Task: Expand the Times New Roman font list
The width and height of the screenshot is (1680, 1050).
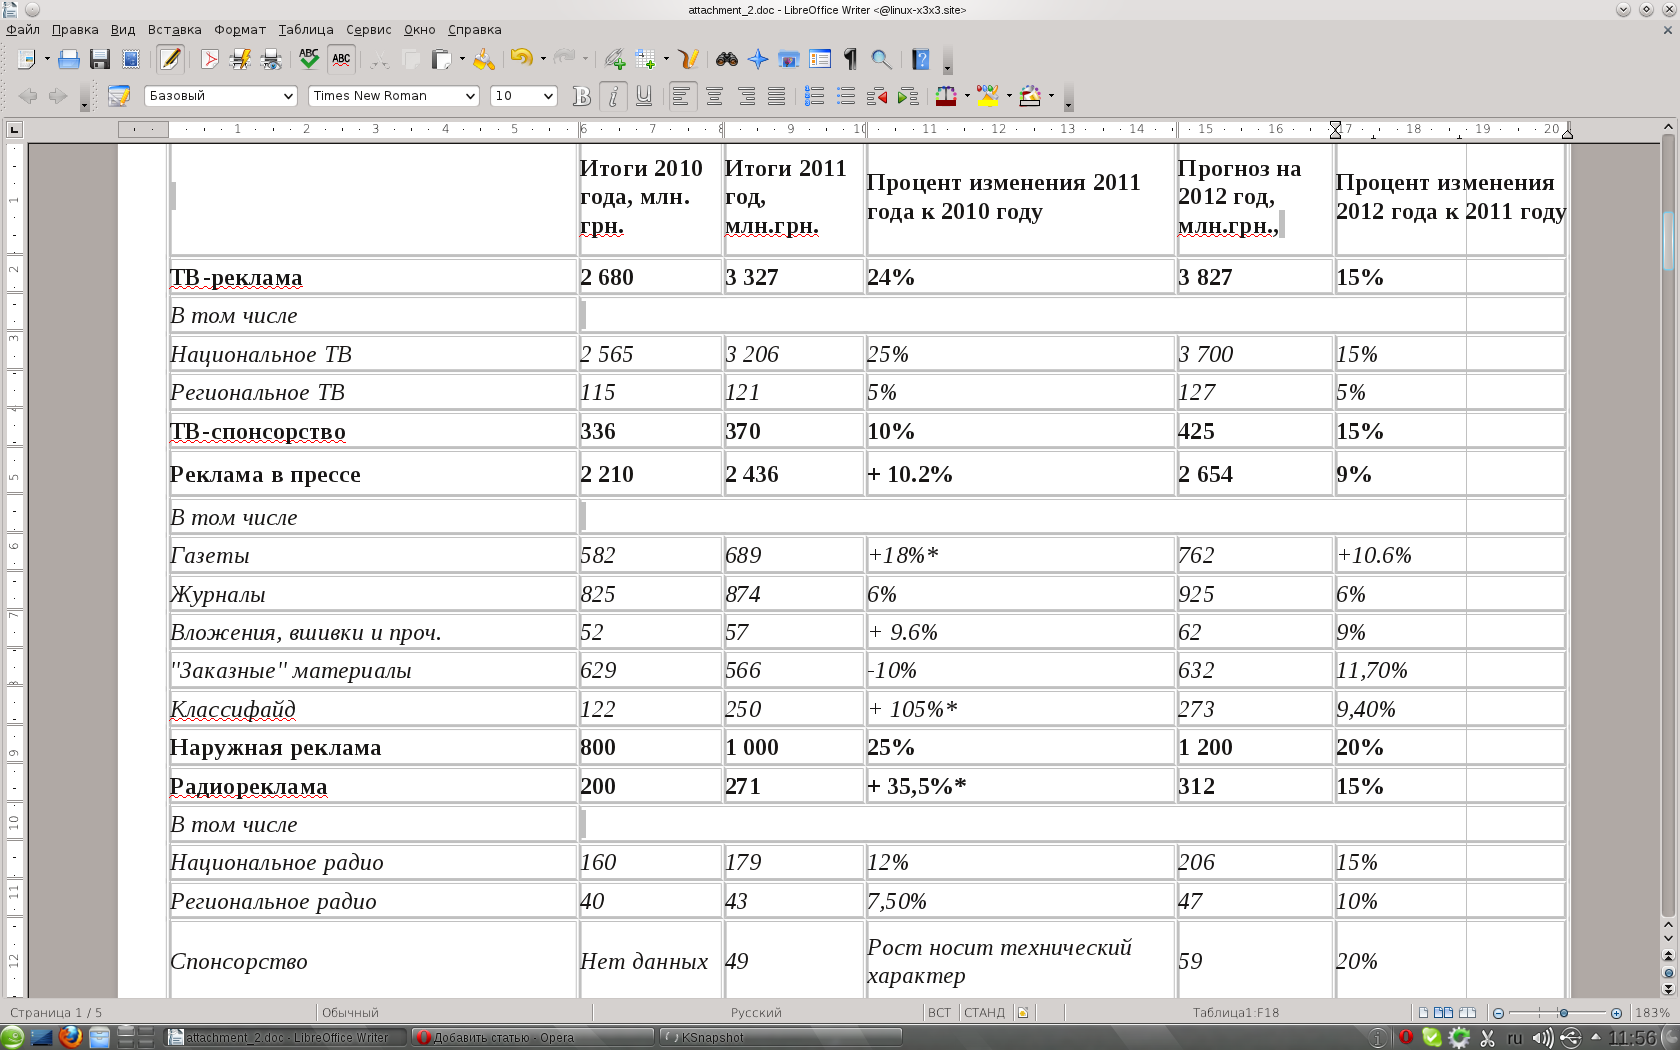Action: pyautogui.click(x=470, y=96)
